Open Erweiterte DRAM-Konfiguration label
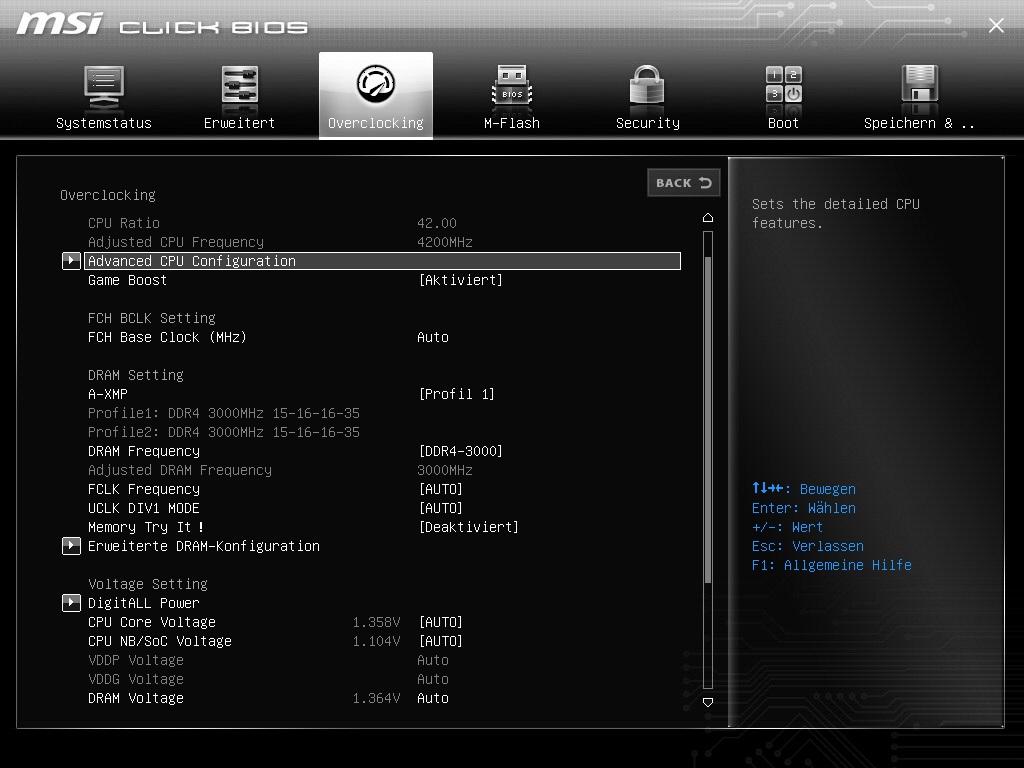Screen dimensions: 1024x768 click(x=204, y=546)
